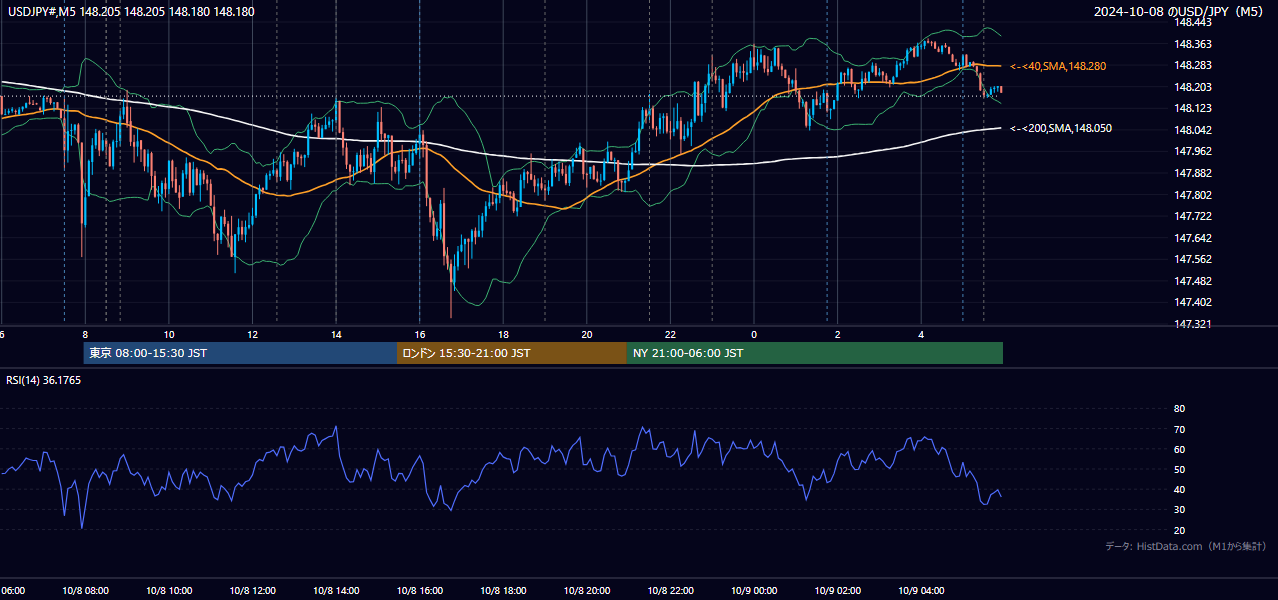This screenshot has width=1278, height=600.
Task: Click the bottom time label 10/8 10:00
Action: point(169,590)
